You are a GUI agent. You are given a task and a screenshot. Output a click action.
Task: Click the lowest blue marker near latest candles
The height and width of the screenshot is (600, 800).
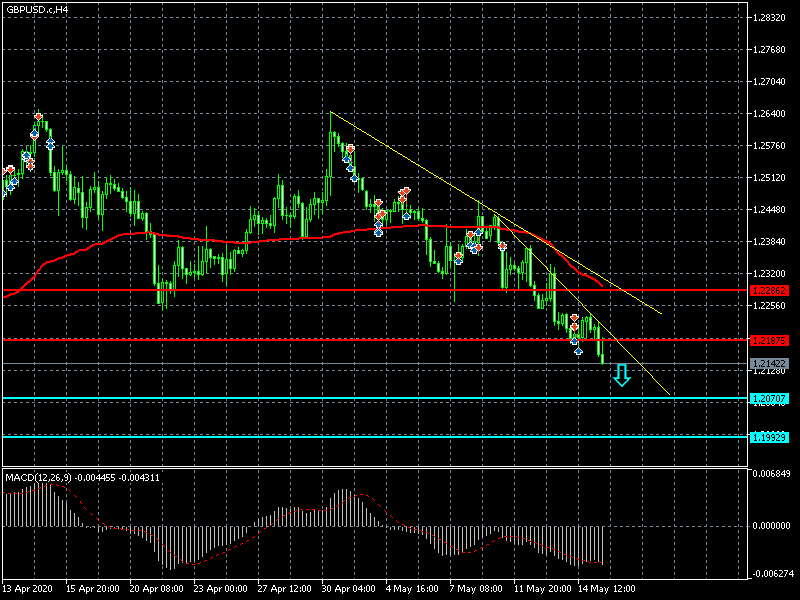[578, 351]
